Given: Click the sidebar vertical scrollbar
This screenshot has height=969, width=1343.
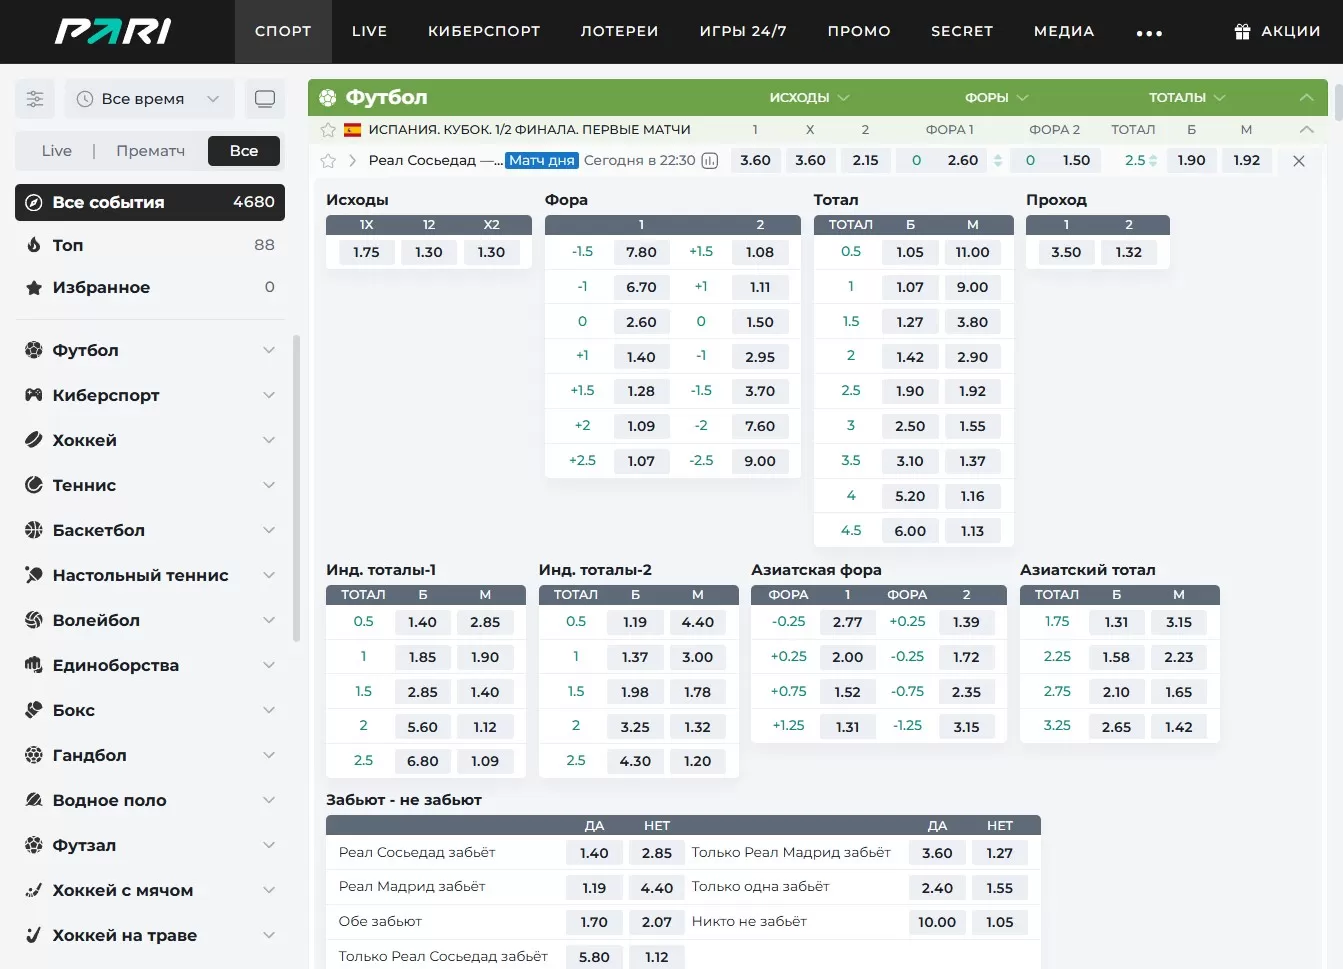Looking at the screenshot, I should tap(296, 490).
